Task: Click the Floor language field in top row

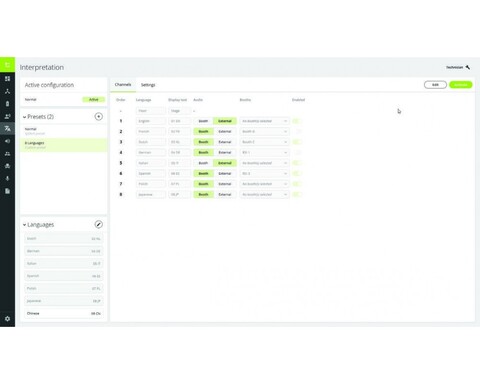Action: [x=151, y=111]
